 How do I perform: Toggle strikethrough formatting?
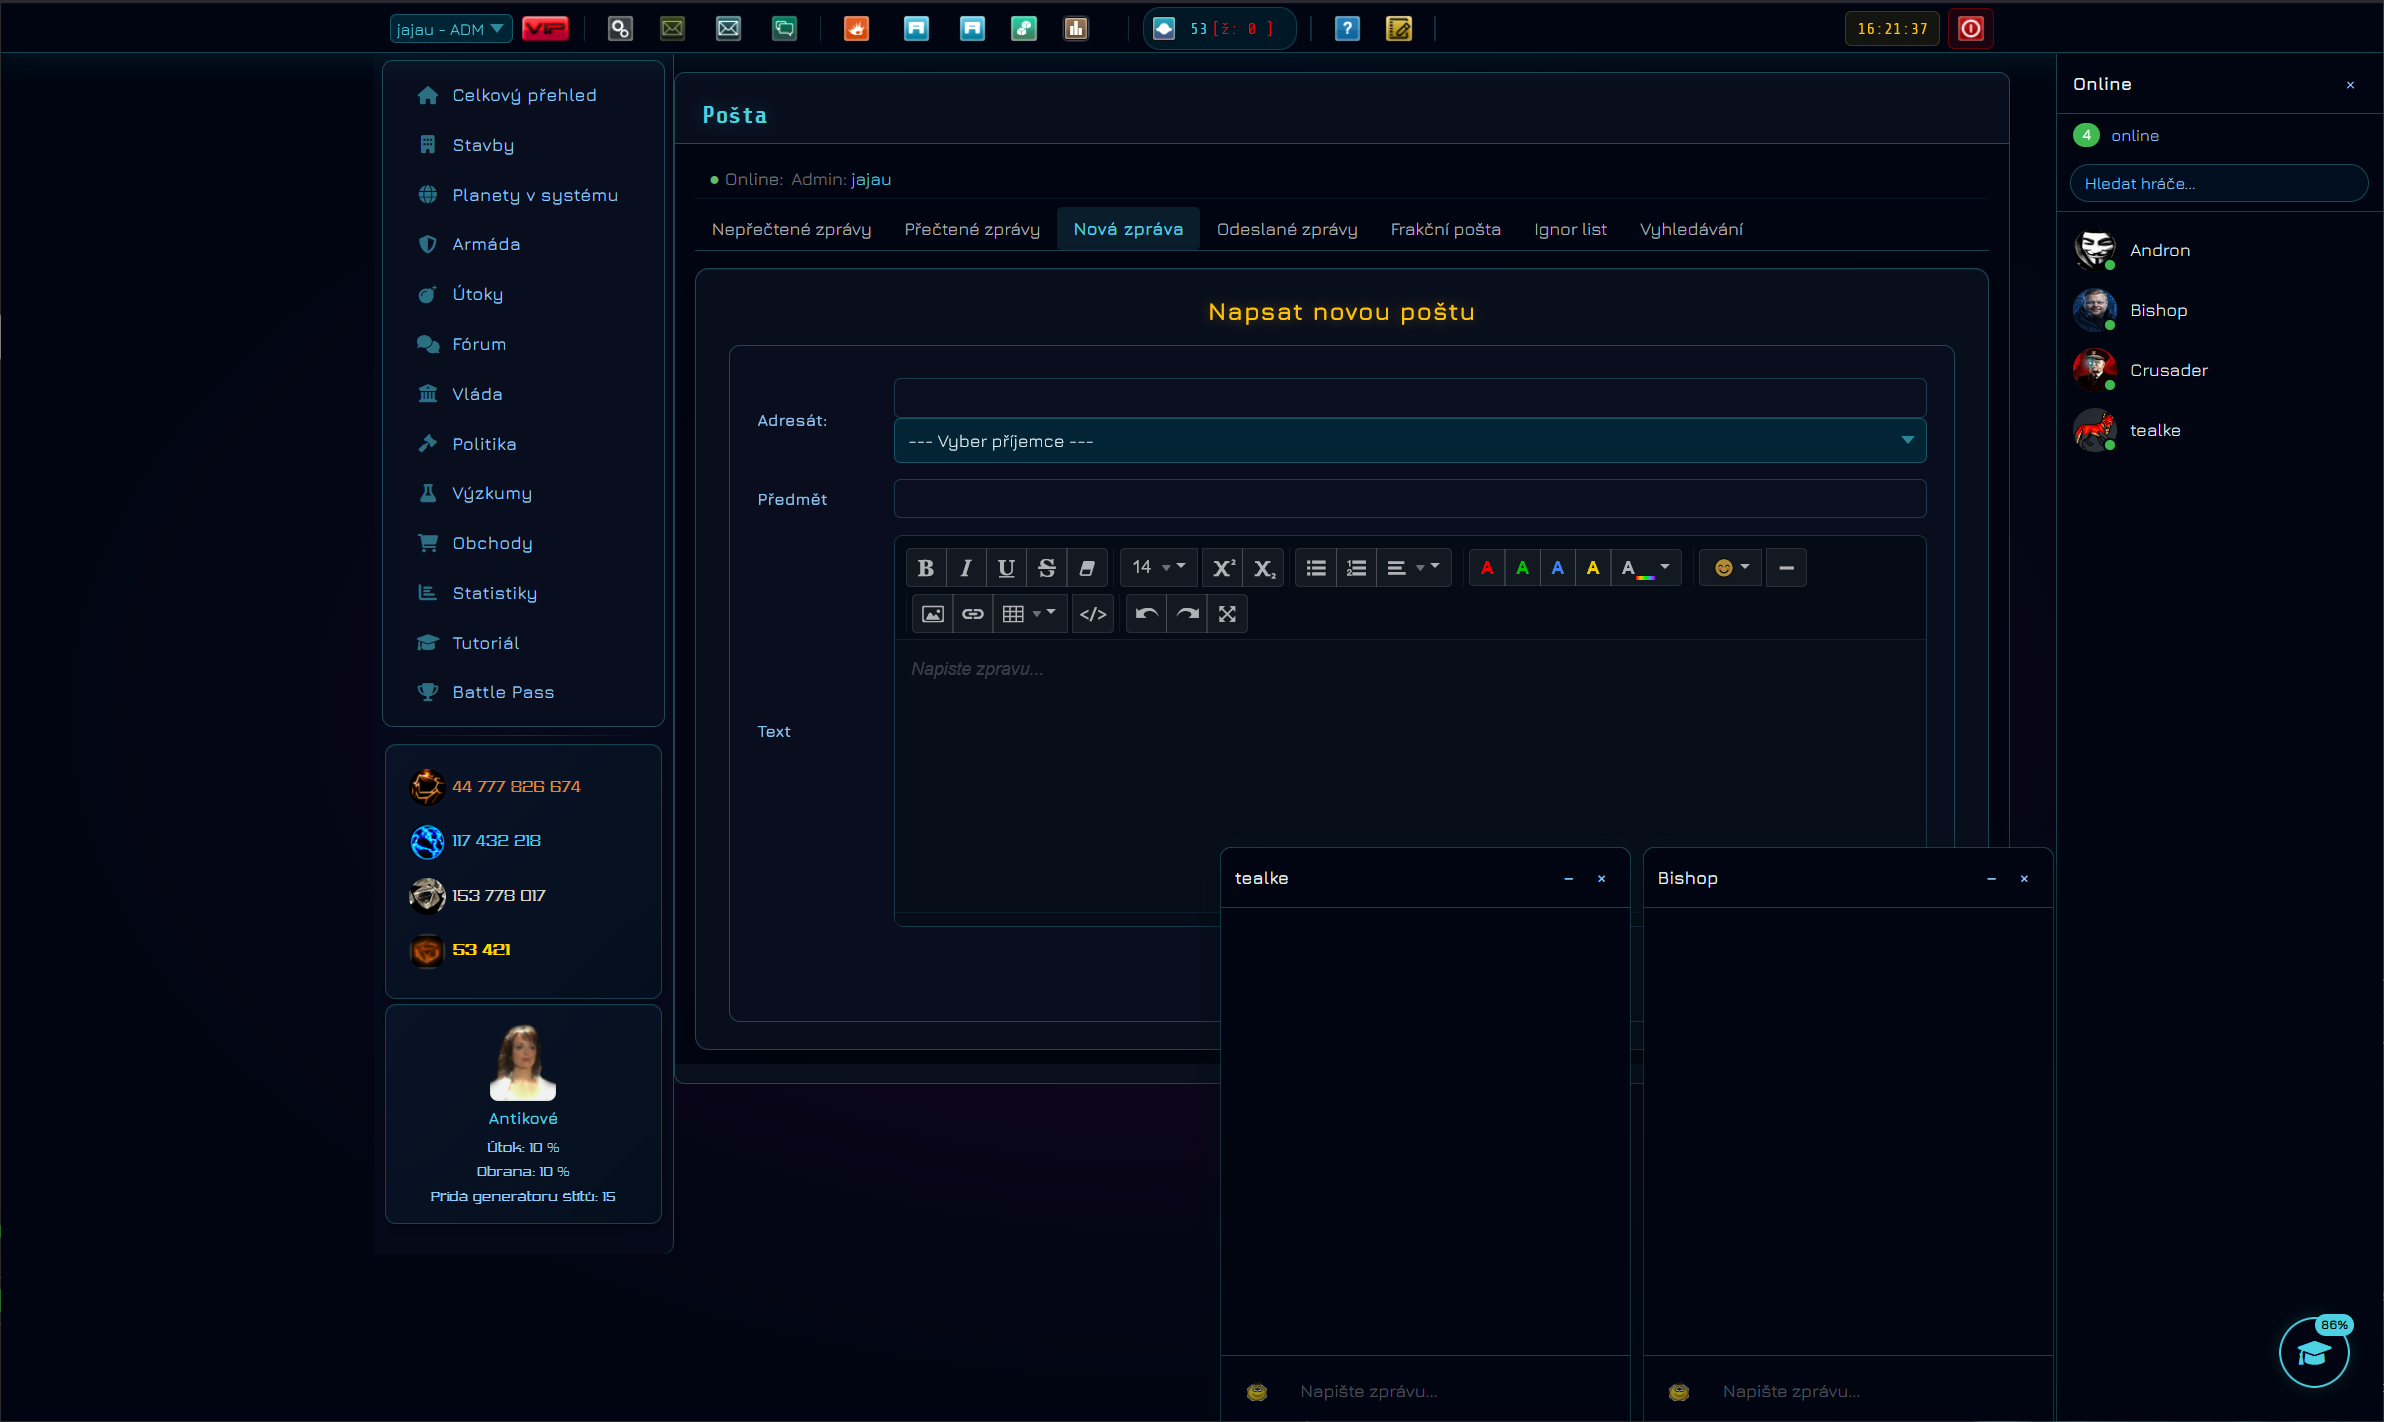point(1047,568)
